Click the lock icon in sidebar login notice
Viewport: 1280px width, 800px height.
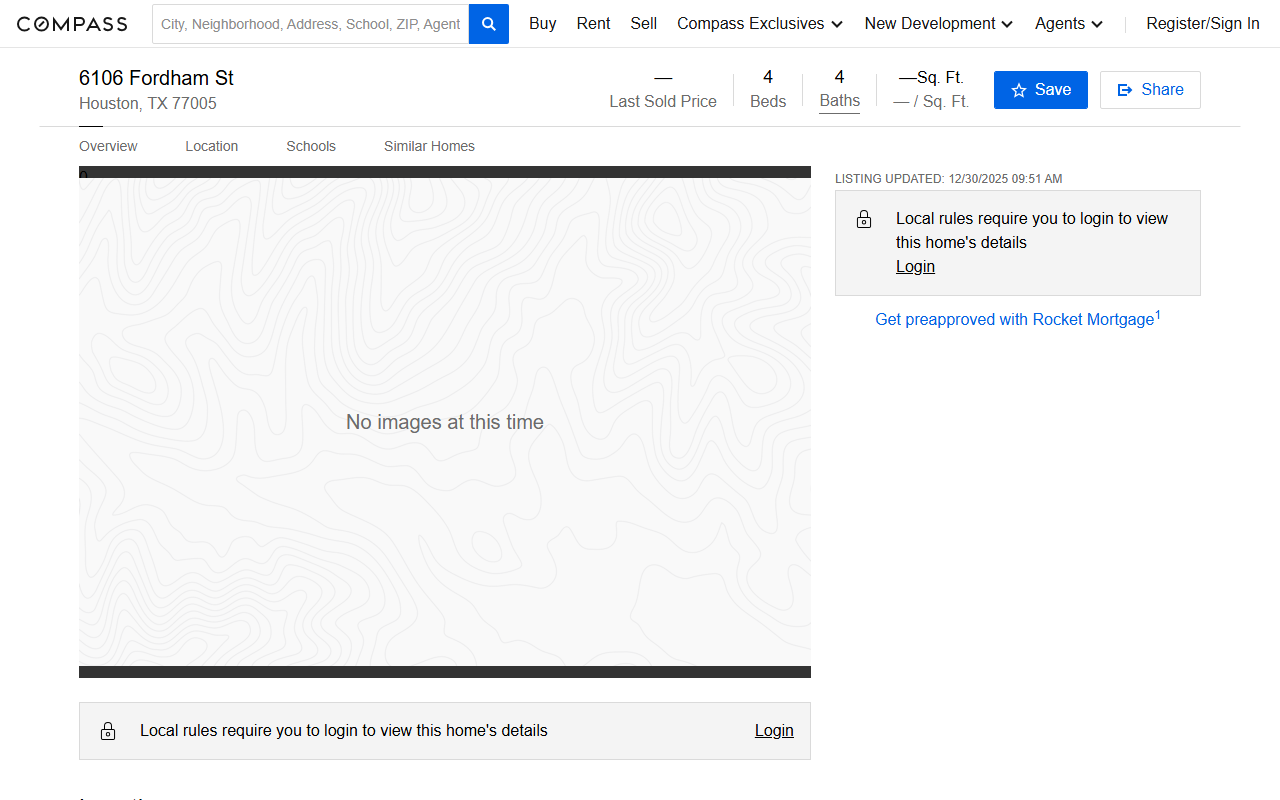click(x=864, y=220)
